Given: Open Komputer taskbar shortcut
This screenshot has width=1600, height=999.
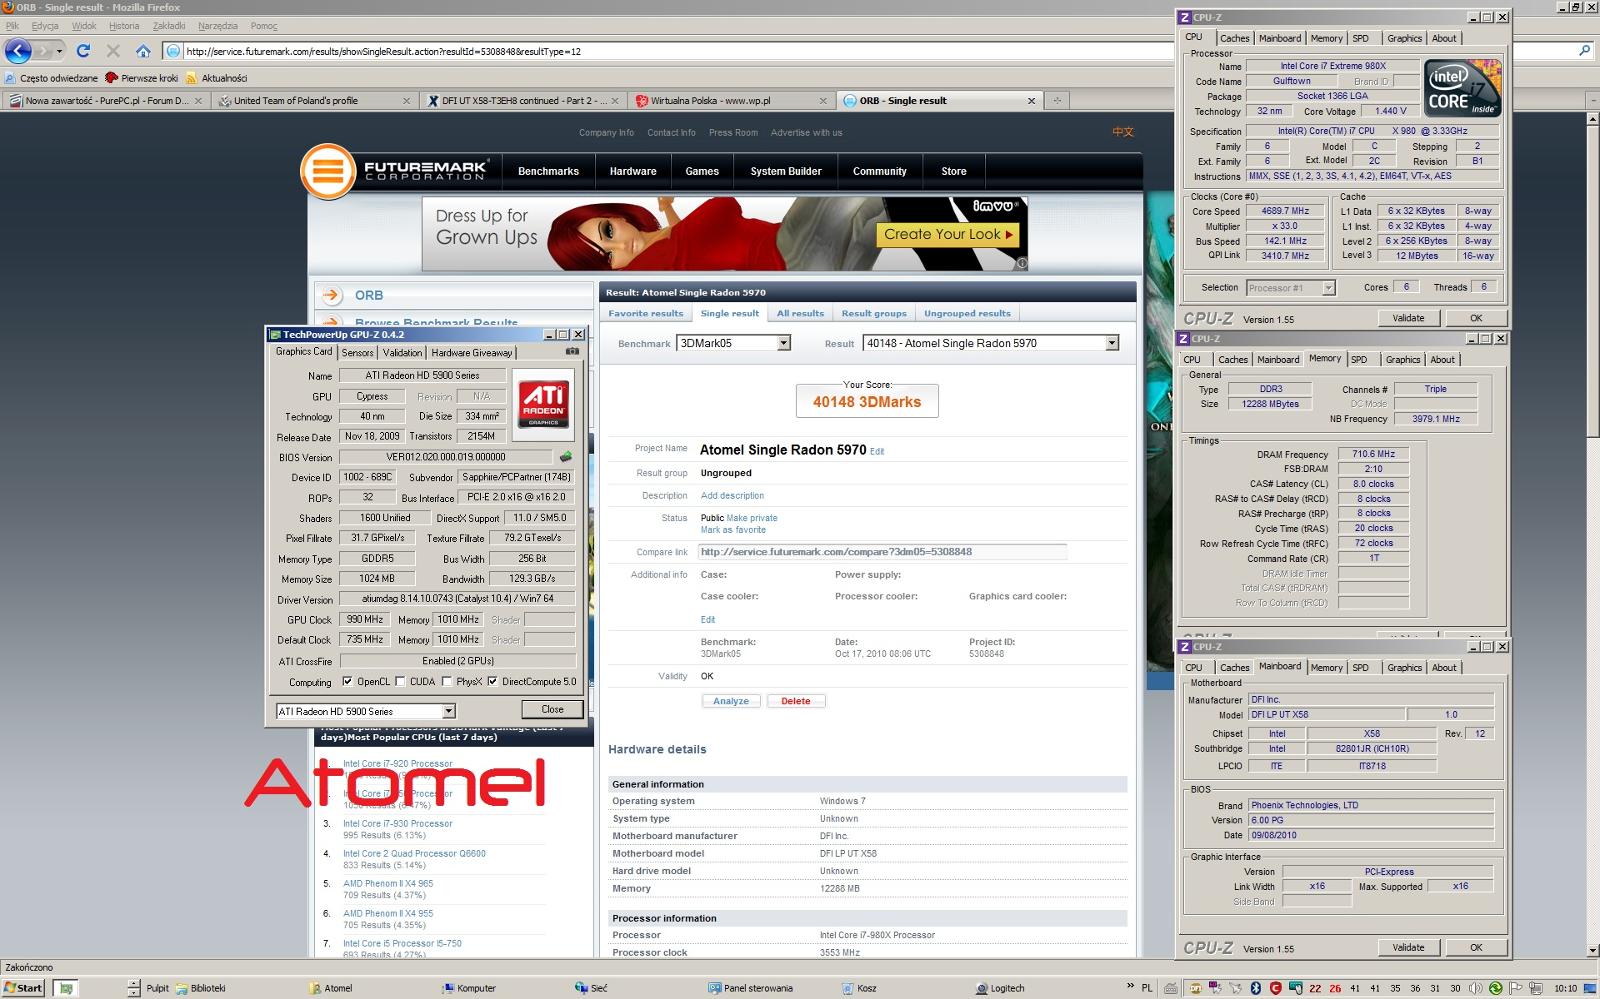Looking at the screenshot, I should pos(469,988).
